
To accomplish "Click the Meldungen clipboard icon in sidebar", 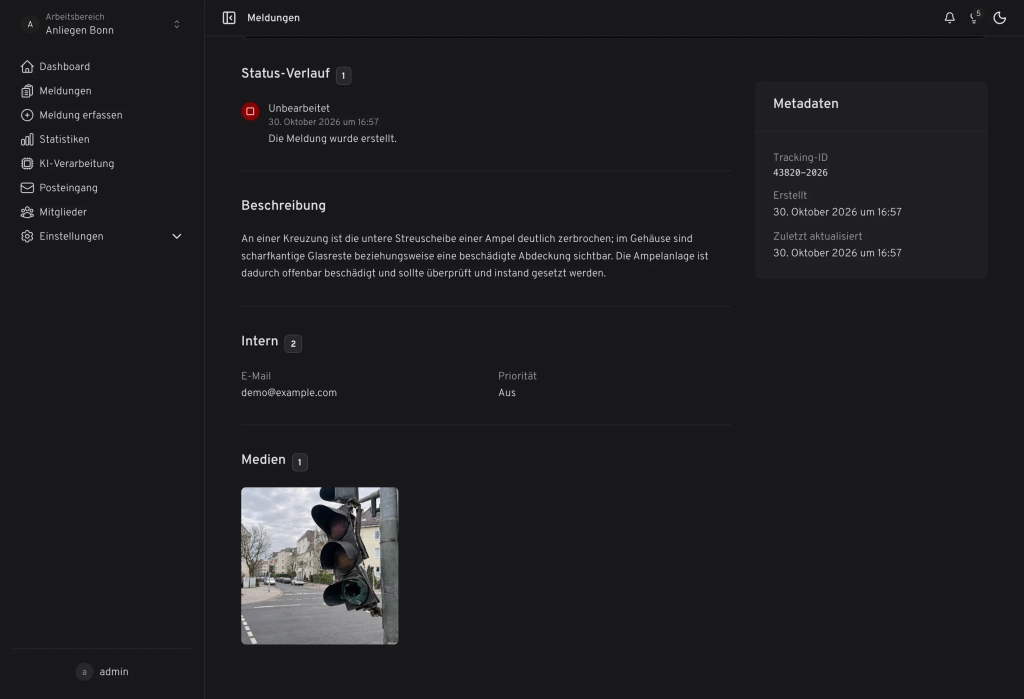I will pos(27,91).
